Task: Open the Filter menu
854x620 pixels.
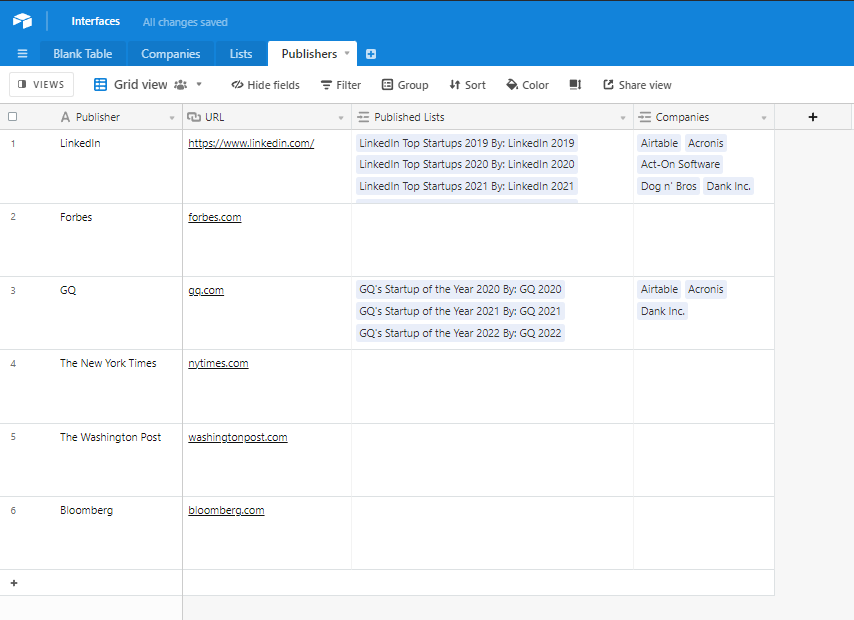Action: [x=341, y=85]
